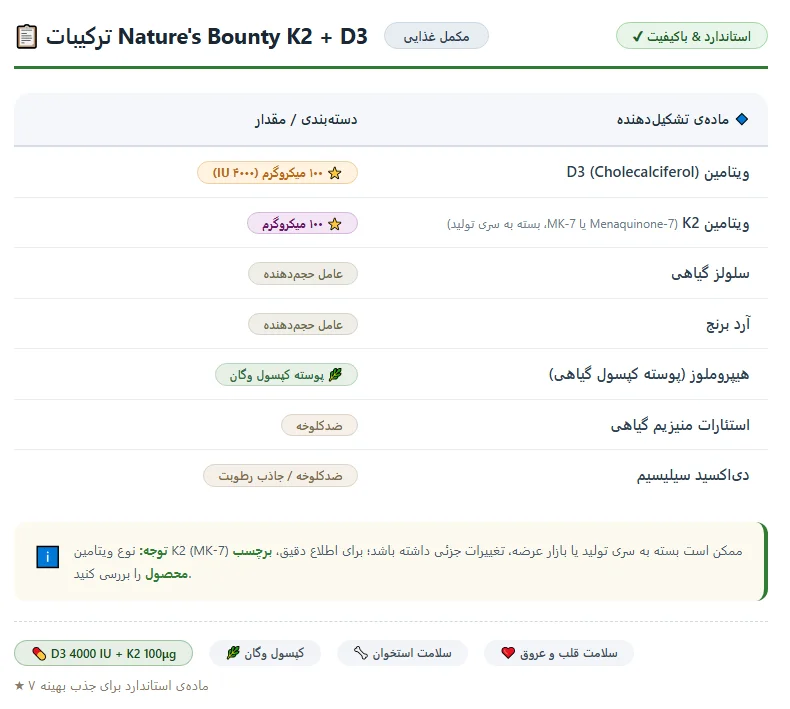Viewport: 790px width, 709px height.
Task: Select the سلامت قلب و عروق tag
Action: click(559, 653)
